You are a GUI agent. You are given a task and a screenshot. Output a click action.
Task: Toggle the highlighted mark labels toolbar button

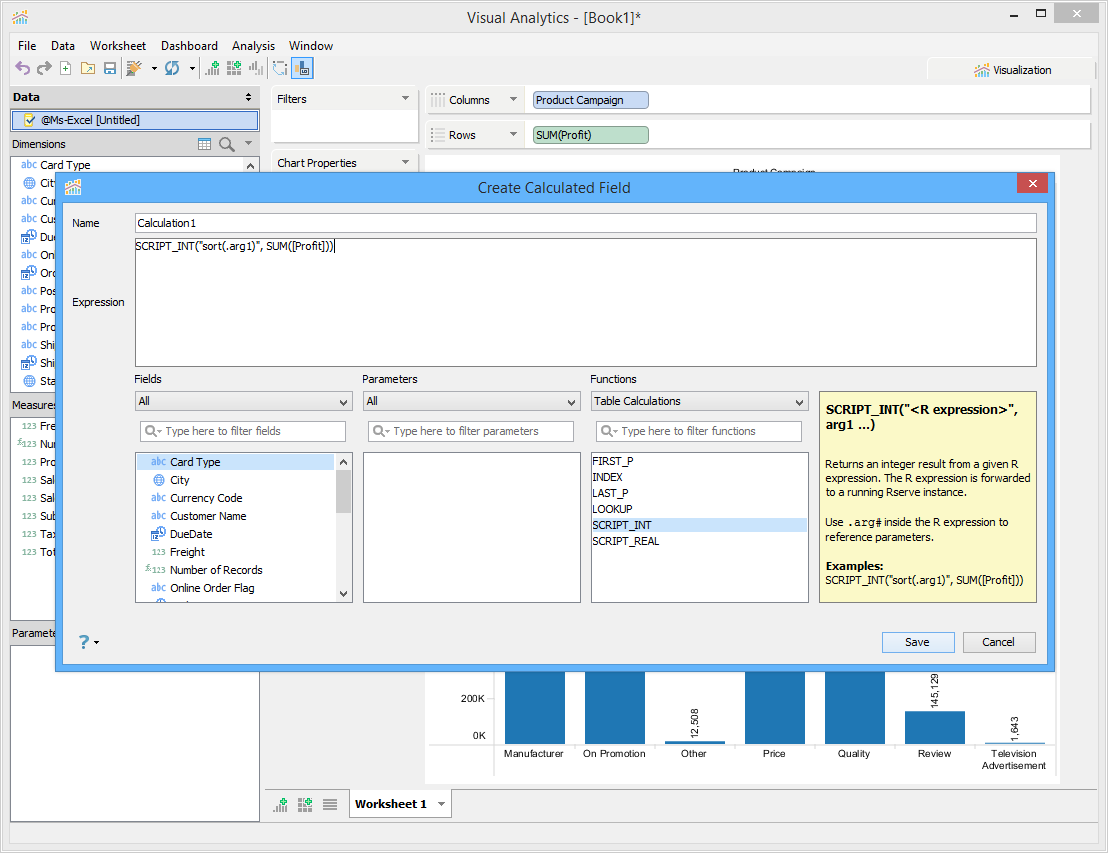click(302, 68)
